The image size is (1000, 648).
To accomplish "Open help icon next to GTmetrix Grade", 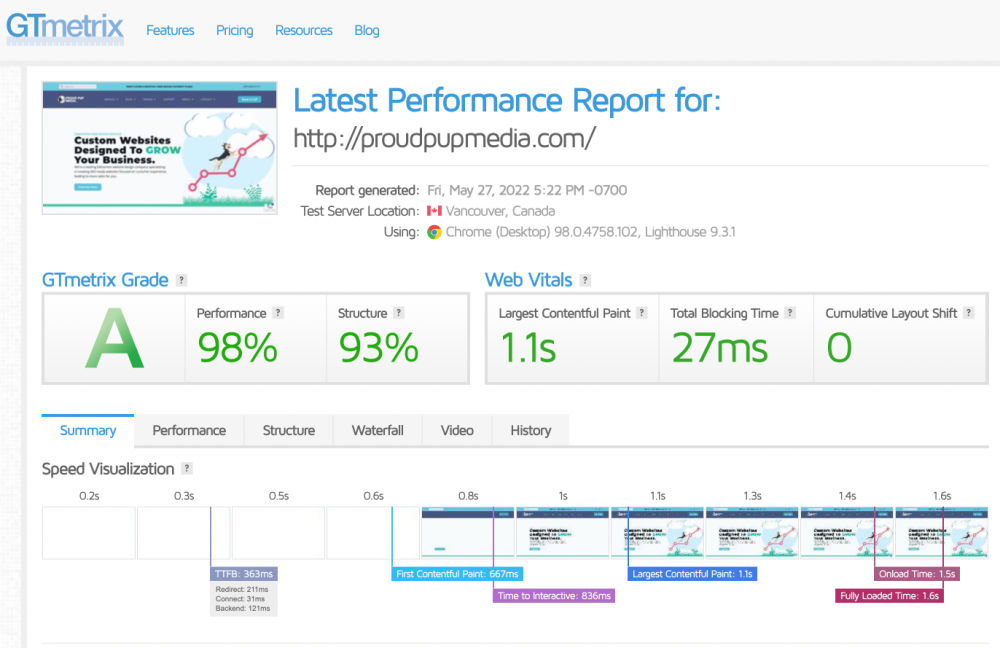I will [182, 280].
